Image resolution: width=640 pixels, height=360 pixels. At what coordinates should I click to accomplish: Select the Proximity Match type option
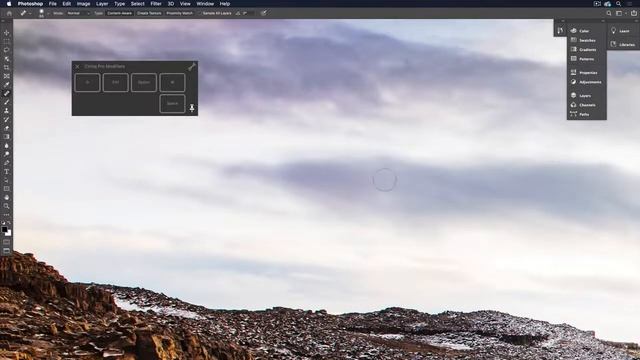pos(179,13)
